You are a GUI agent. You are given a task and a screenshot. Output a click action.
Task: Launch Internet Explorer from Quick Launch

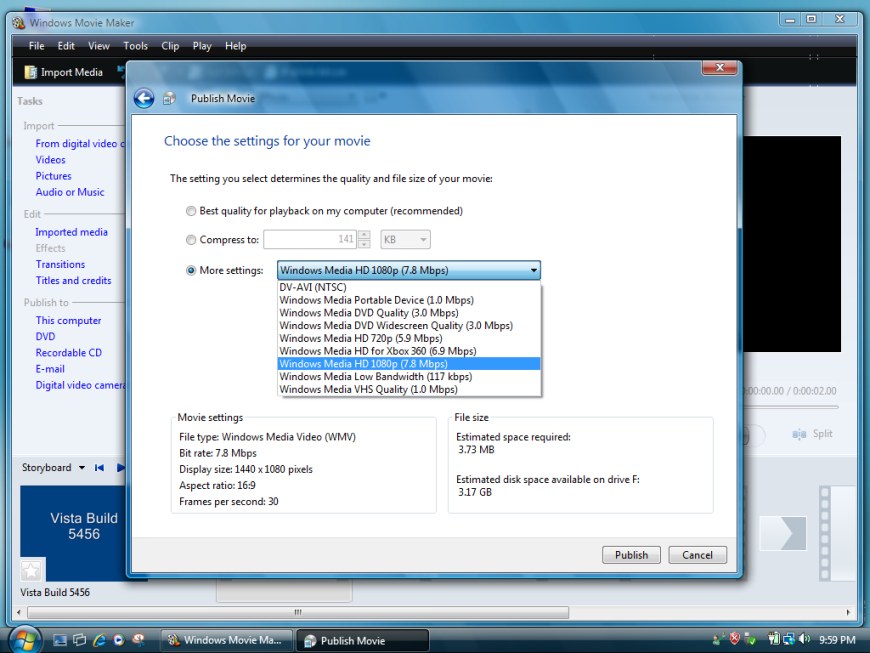(x=99, y=640)
